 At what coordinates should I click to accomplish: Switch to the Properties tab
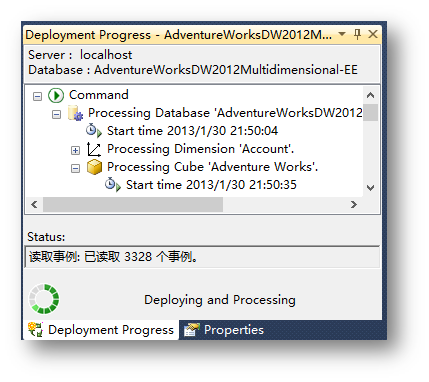click(224, 330)
